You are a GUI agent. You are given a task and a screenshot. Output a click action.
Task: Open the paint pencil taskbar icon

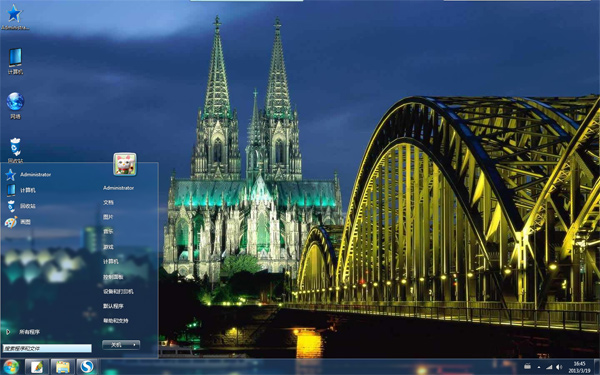tap(37, 367)
